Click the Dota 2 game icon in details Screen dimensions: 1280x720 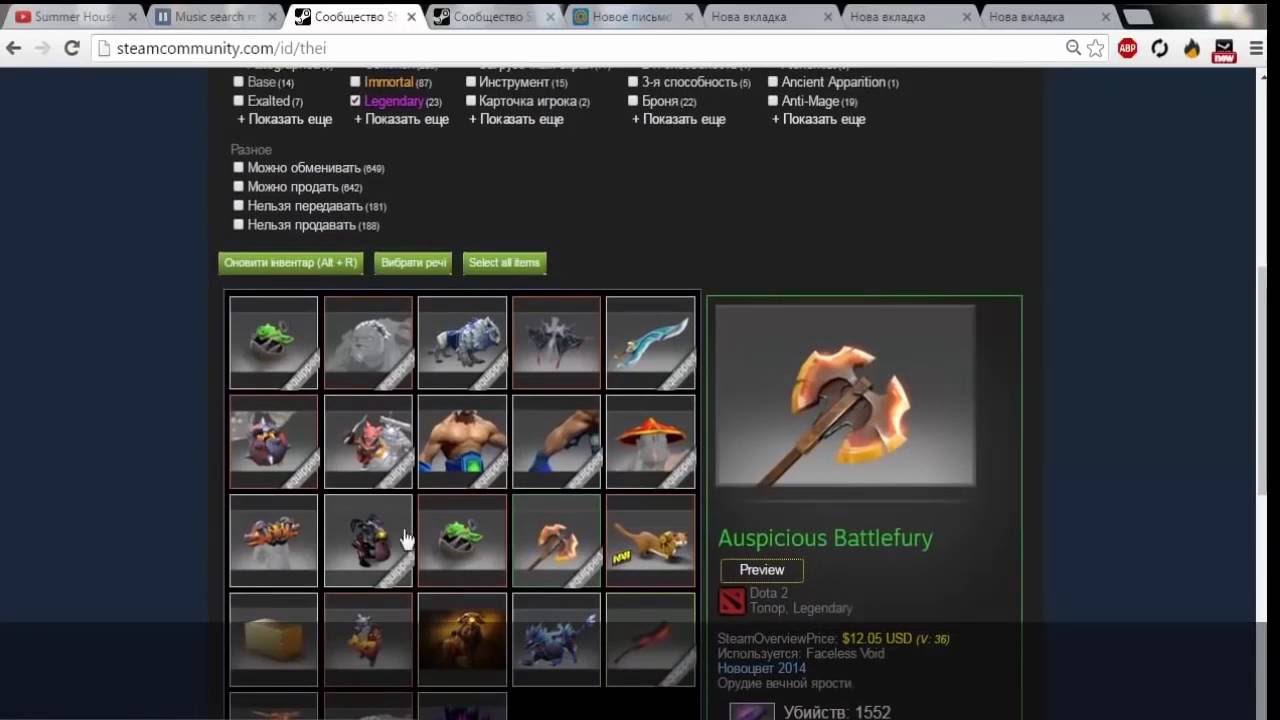pyautogui.click(x=732, y=601)
